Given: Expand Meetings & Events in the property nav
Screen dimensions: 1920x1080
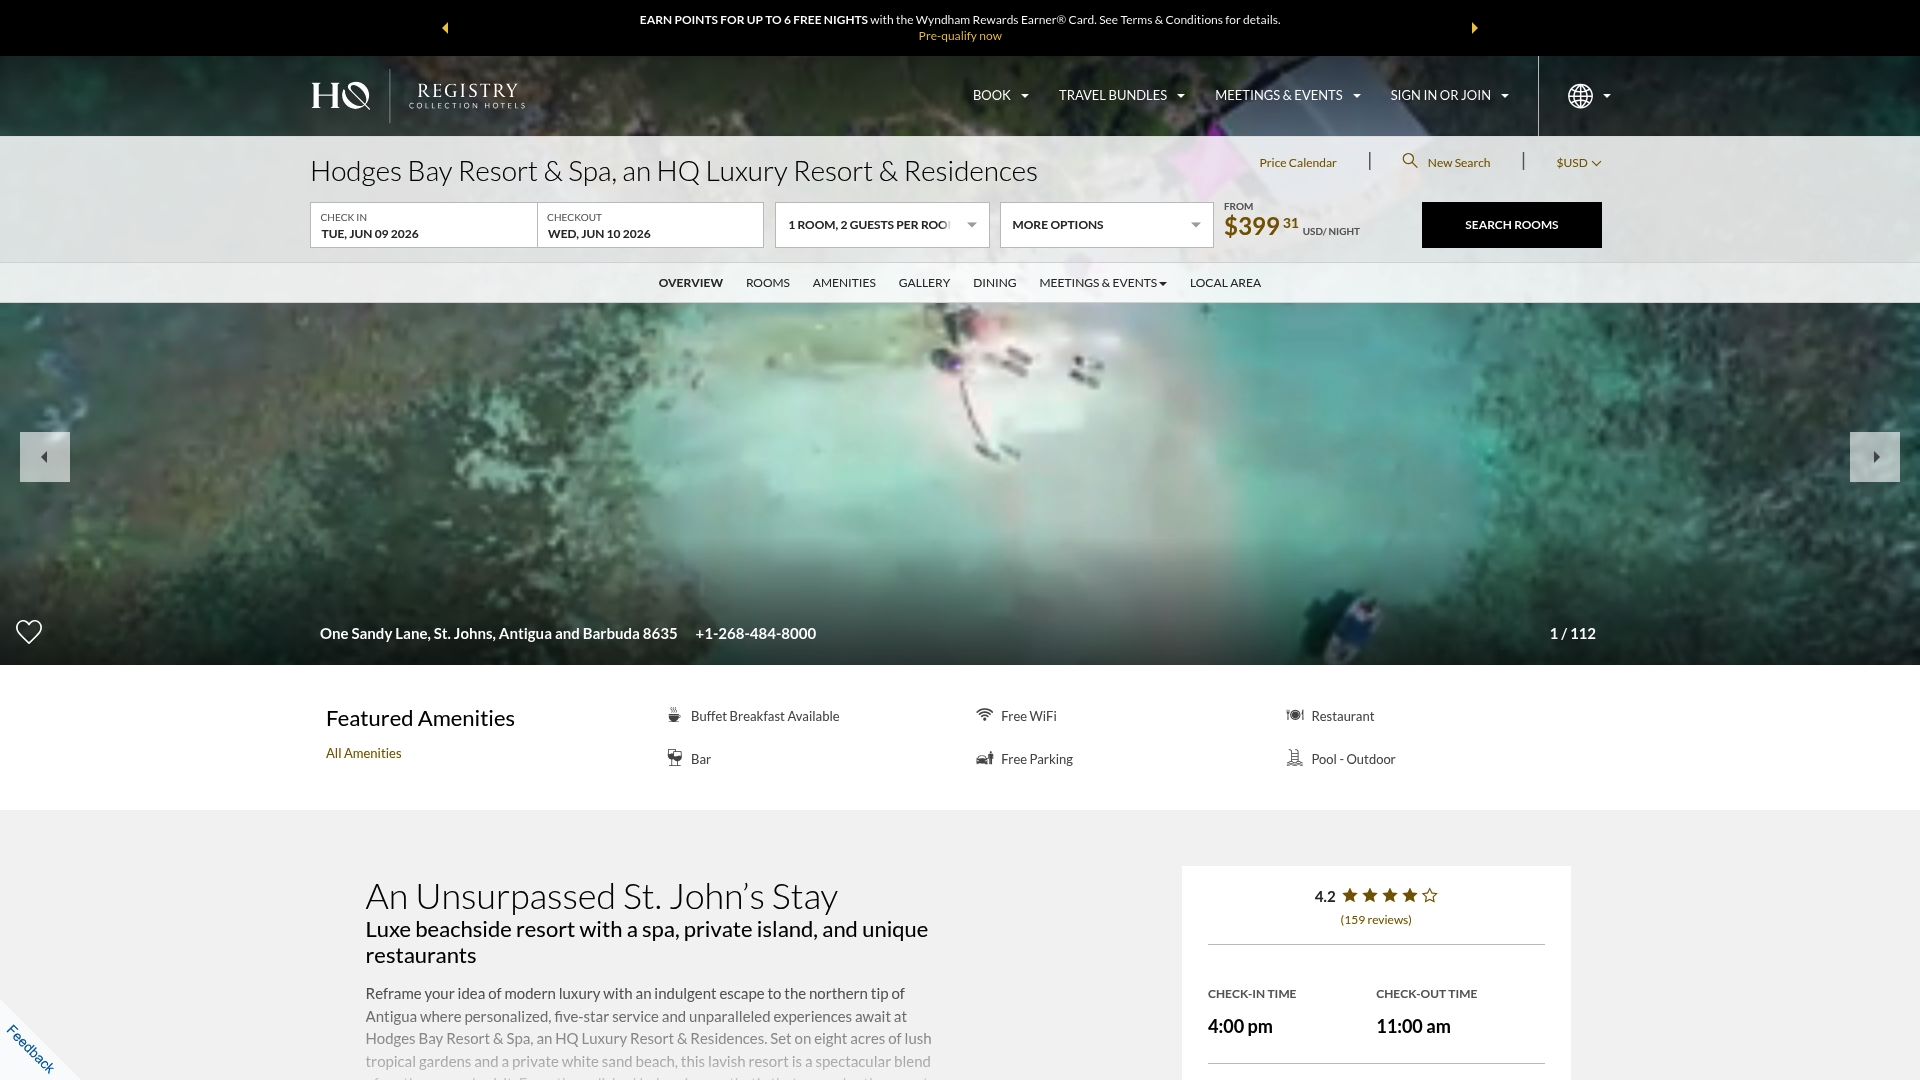Looking at the screenshot, I should click(x=1103, y=283).
